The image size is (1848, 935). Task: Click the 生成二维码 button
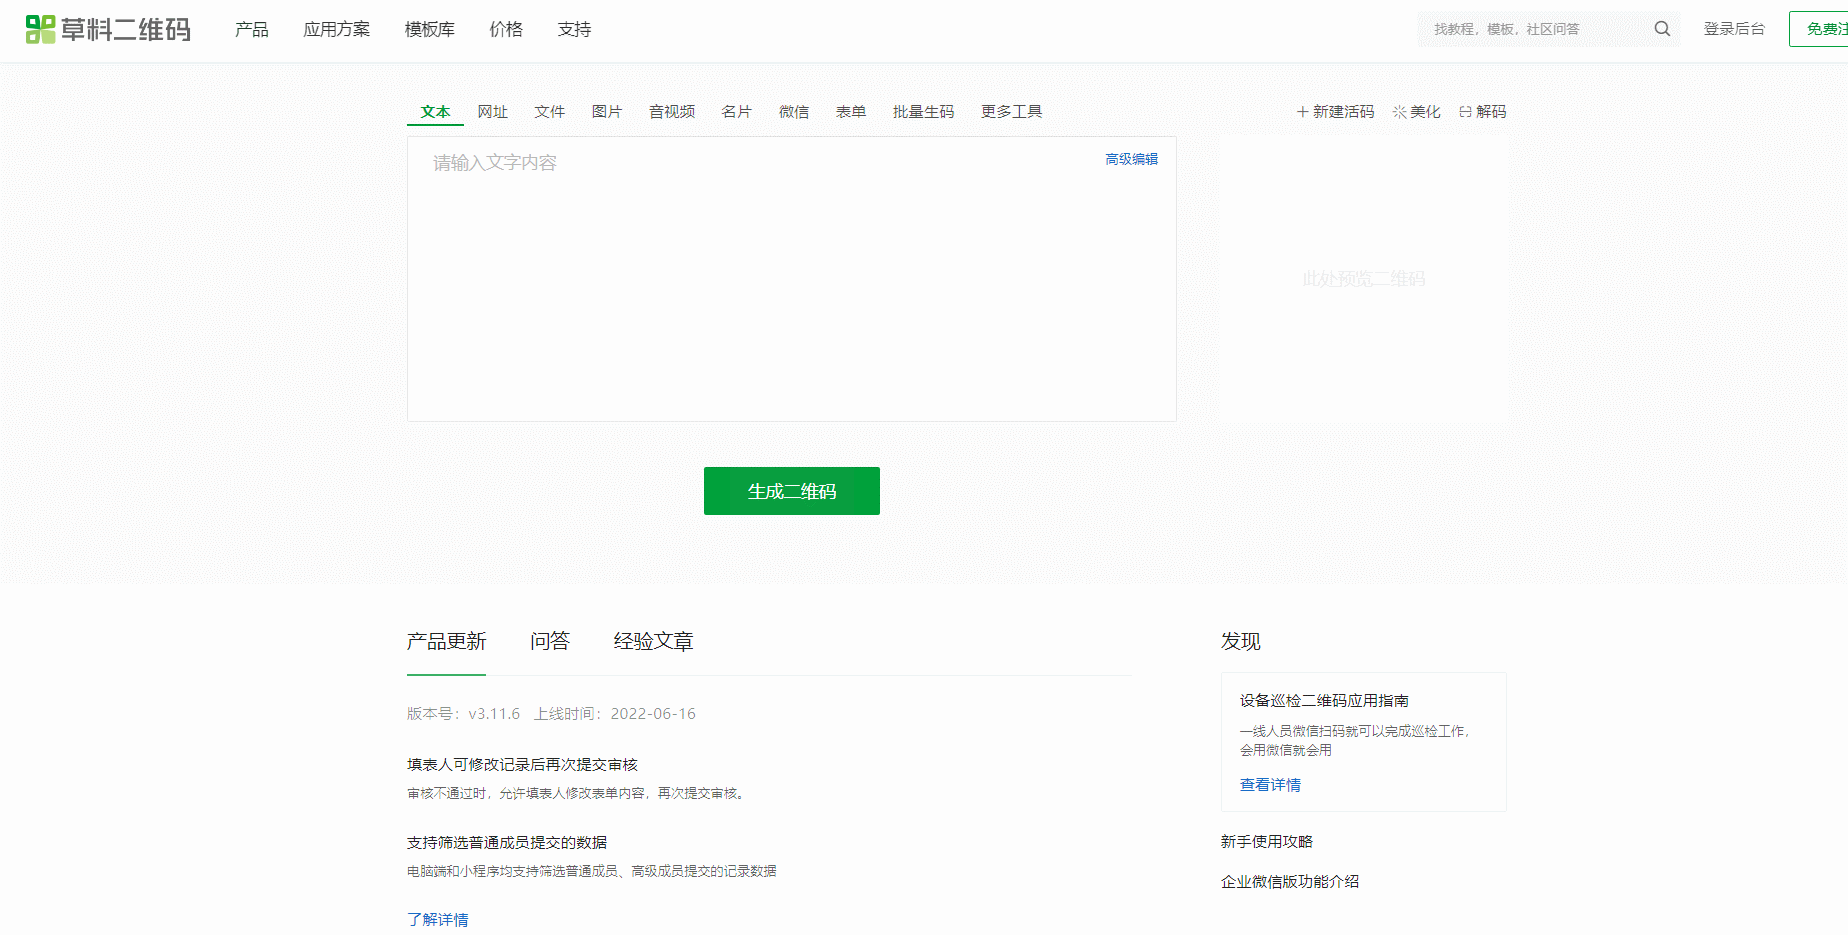pyautogui.click(x=791, y=491)
